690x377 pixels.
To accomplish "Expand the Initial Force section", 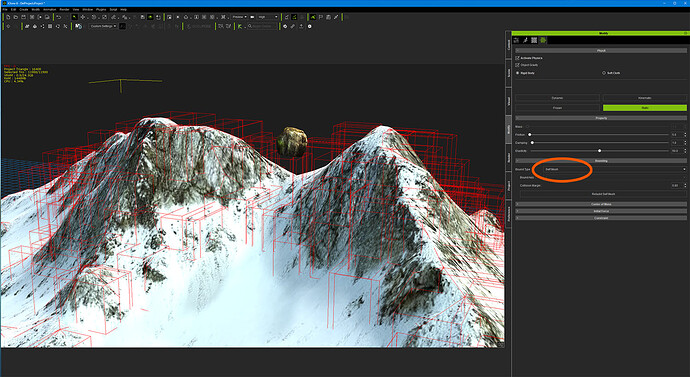I will [601, 211].
